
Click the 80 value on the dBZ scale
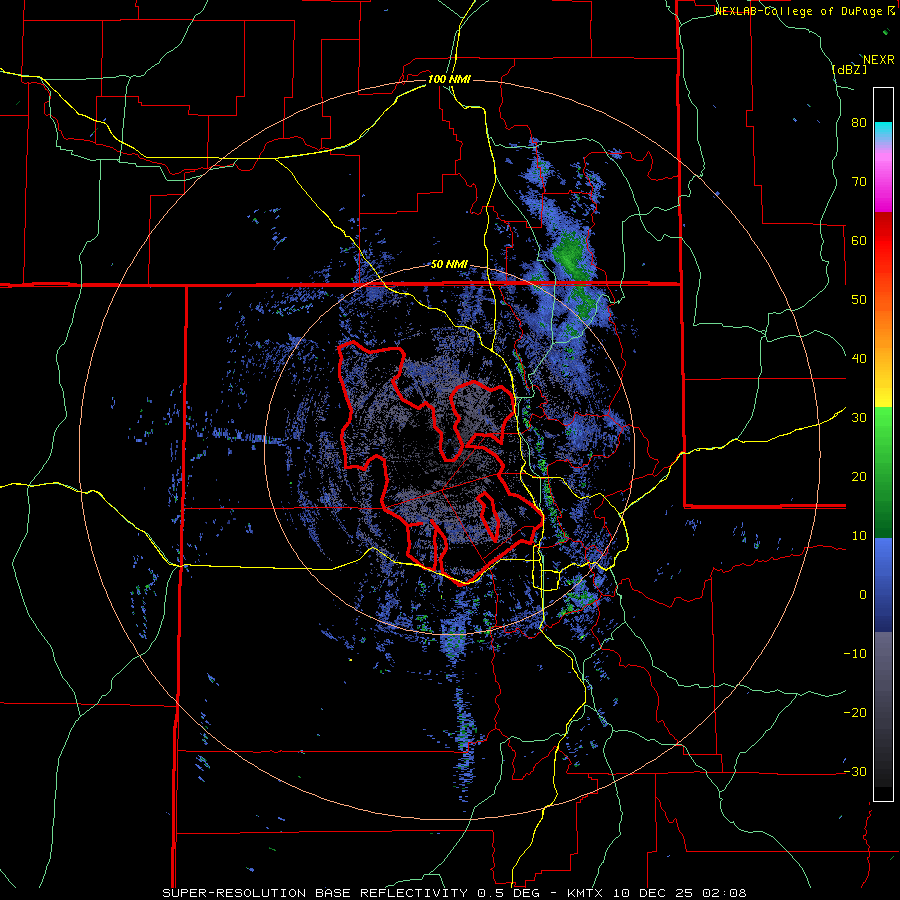[x=859, y=122]
